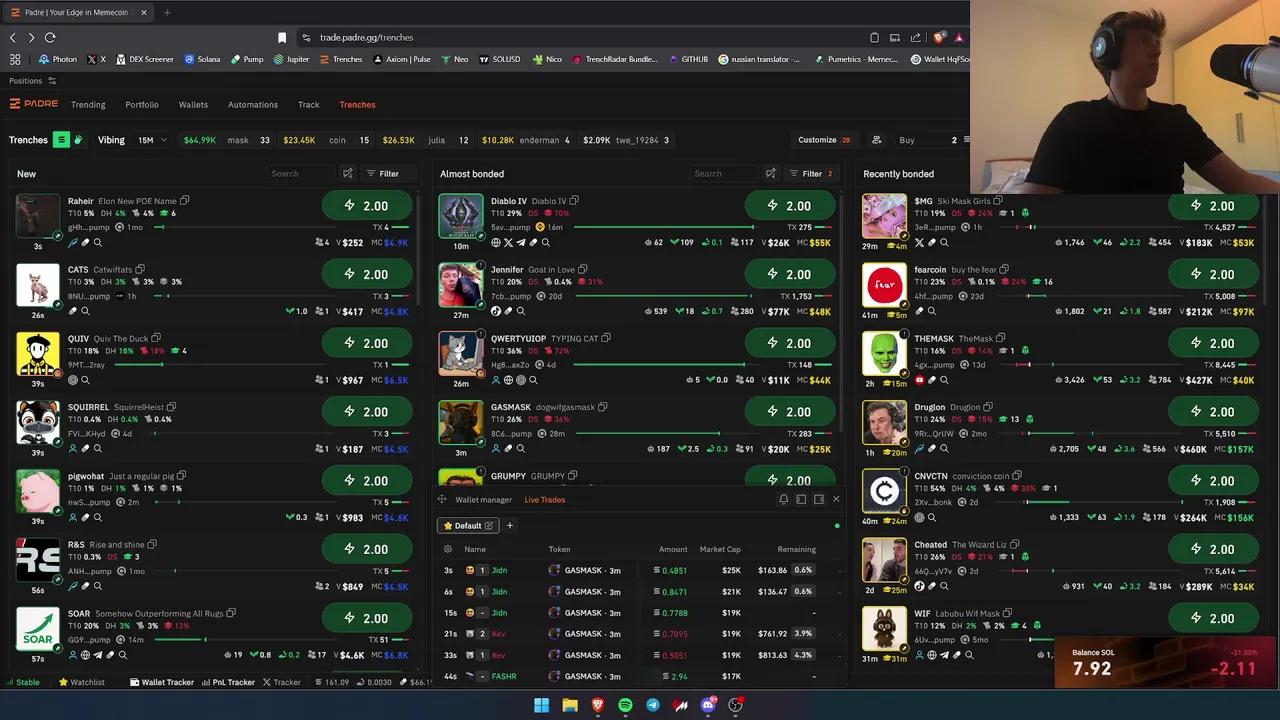
Task: Open the pigwohat pig thumbnail
Action: 38,491
